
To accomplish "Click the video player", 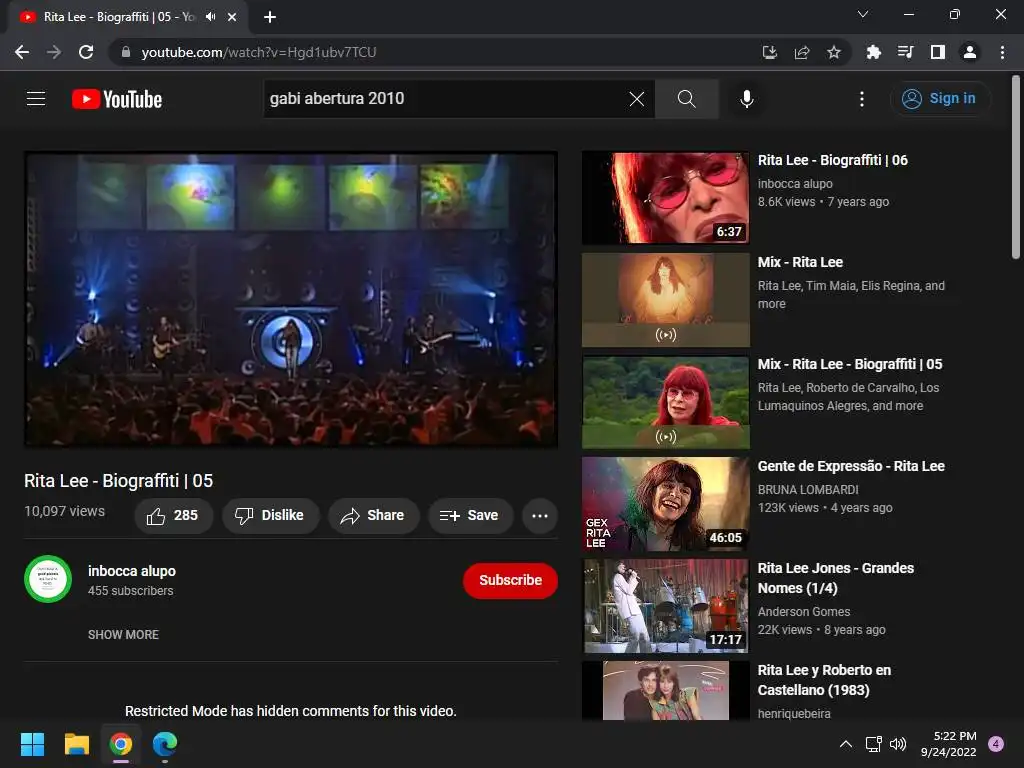I will point(291,300).
